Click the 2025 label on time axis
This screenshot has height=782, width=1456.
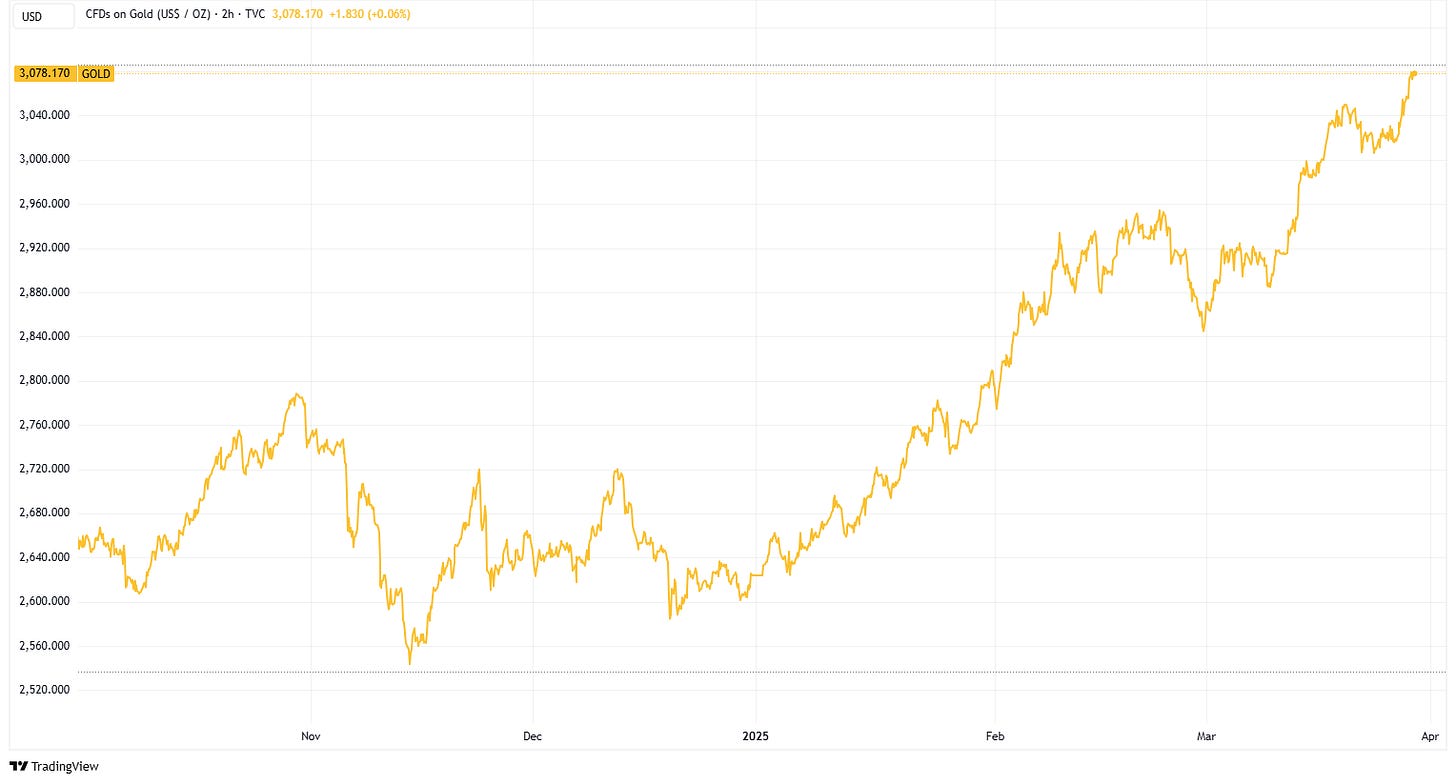[x=754, y=737]
